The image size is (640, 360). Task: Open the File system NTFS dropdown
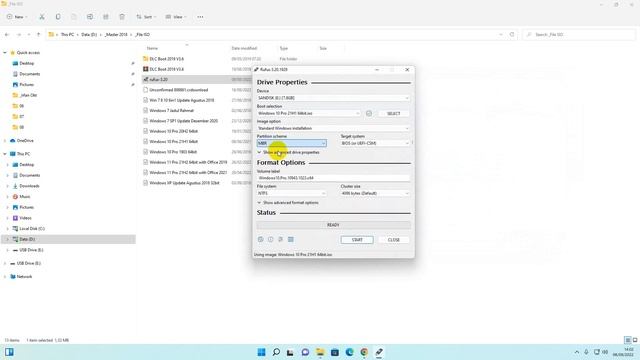point(291,193)
